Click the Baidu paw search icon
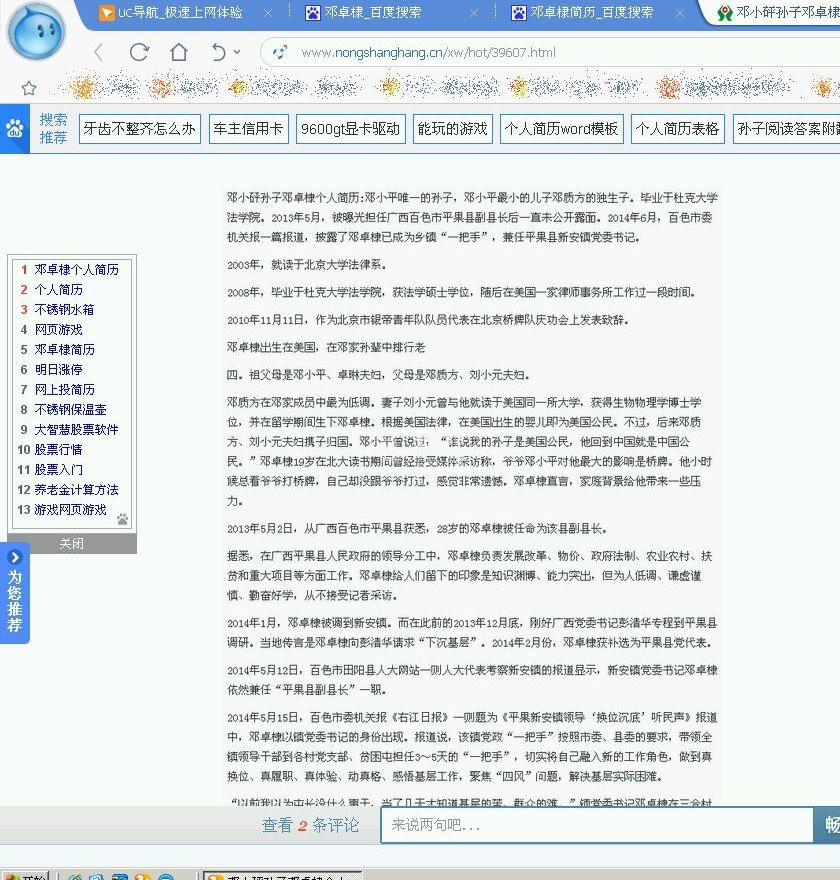 pos(15,129)
